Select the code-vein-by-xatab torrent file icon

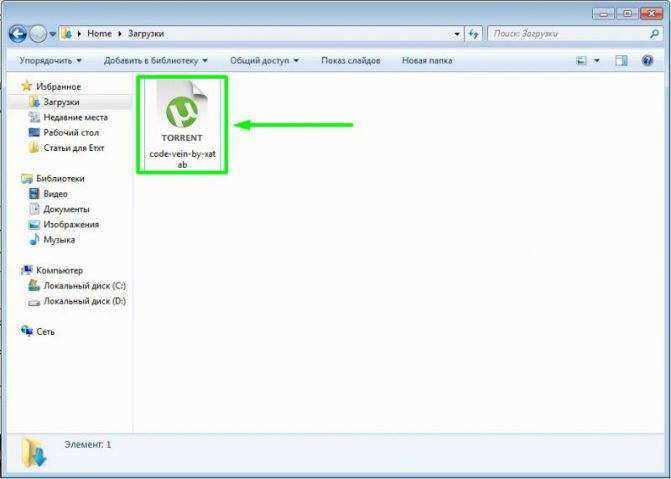point(182,110)
